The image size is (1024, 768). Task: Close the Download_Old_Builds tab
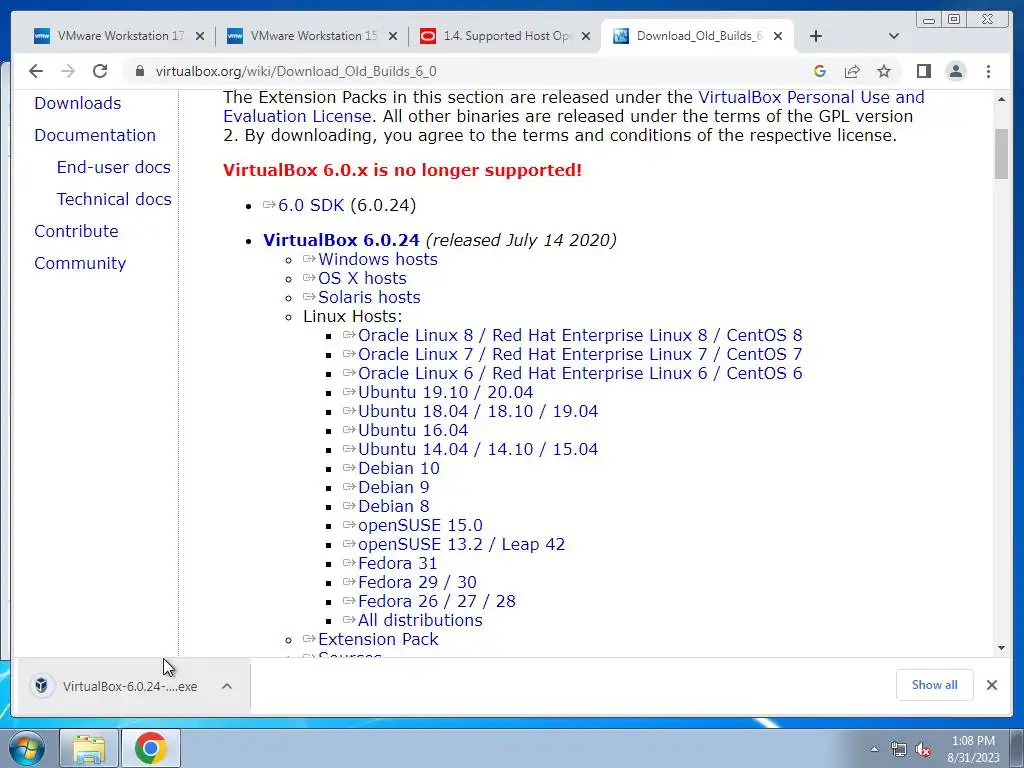pos(778,36)
